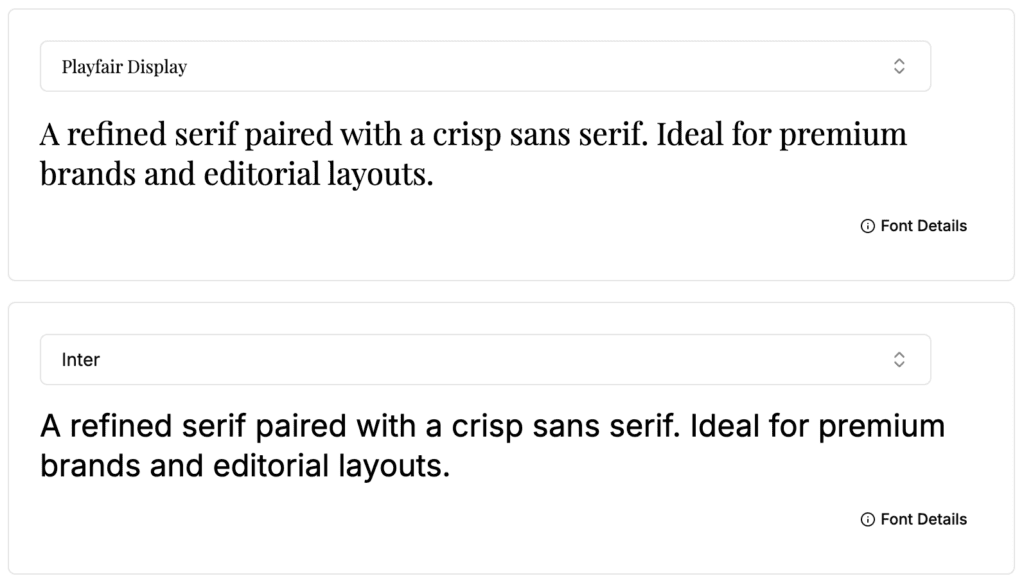Click the first line of the serif preview text
The image size is (1024, 583).
click(x=473, y=135)
